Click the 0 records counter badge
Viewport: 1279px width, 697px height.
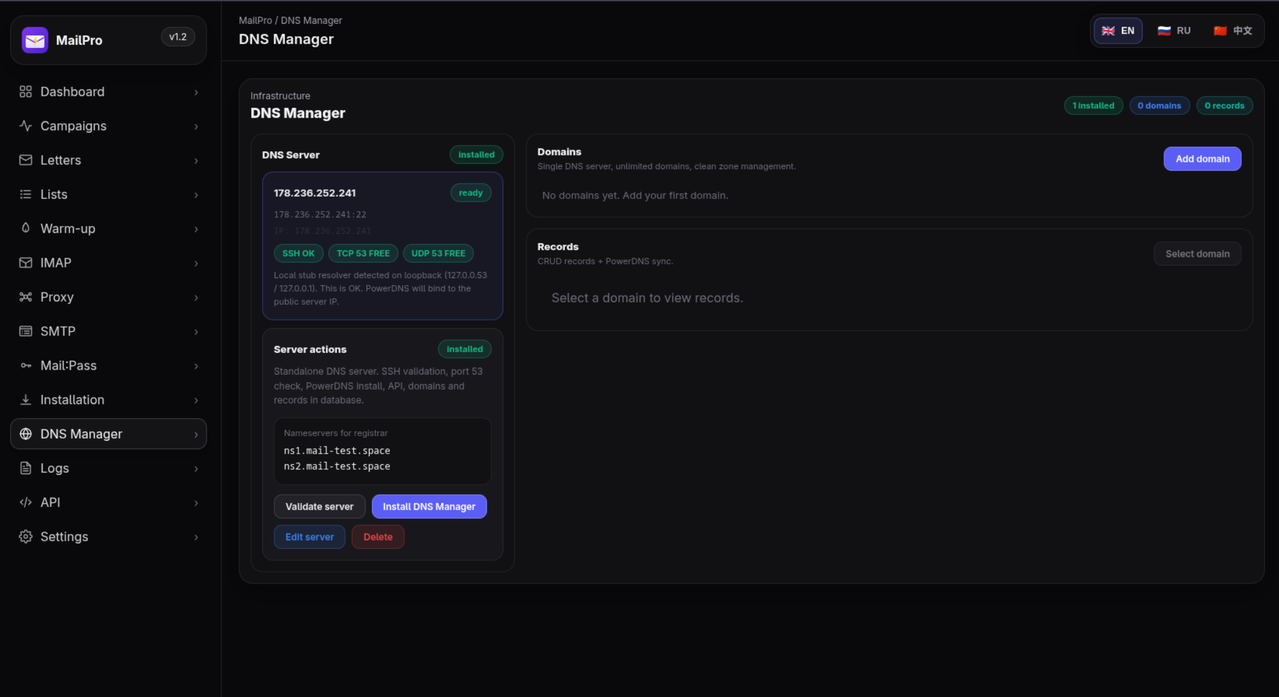pos(1224,106)
